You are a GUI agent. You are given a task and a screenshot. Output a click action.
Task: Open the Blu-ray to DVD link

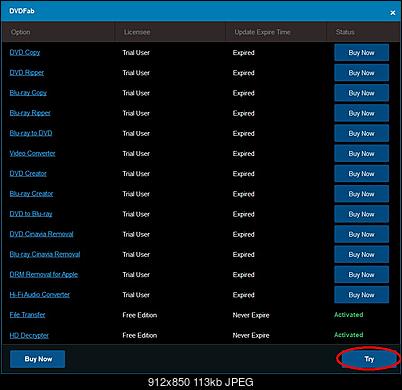[31, 133]
